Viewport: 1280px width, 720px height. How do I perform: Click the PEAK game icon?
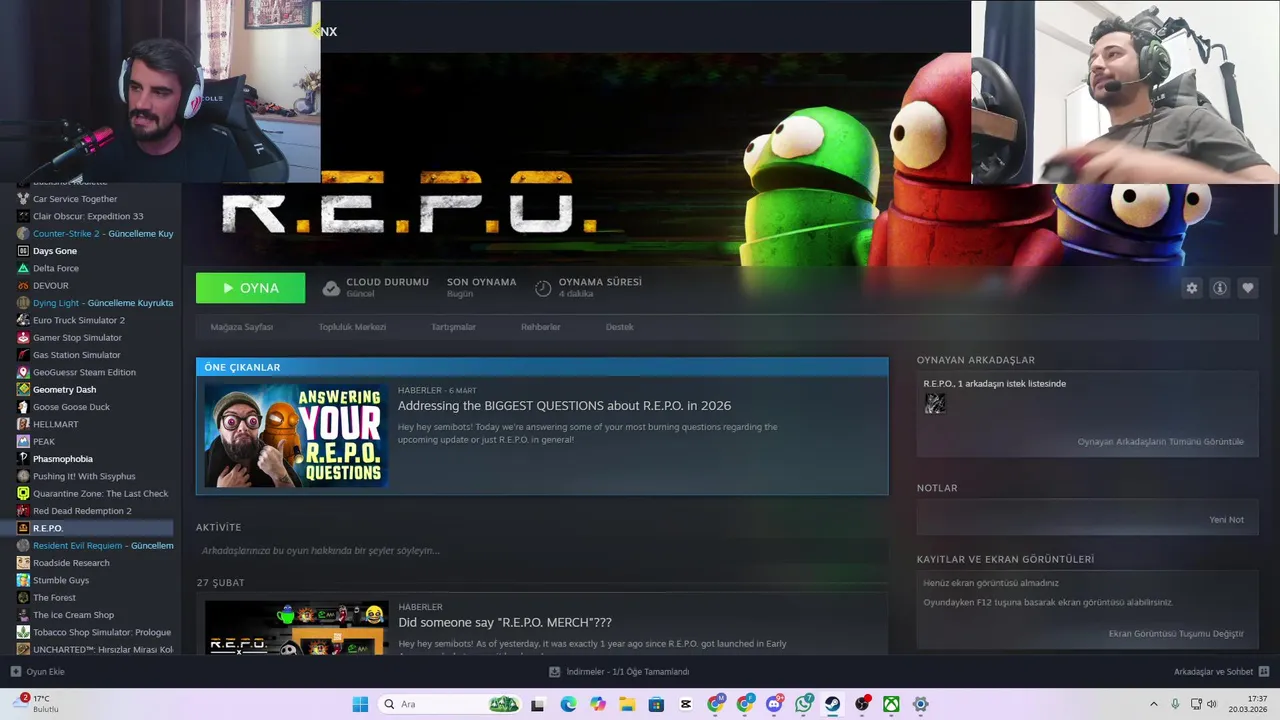pos(23,442)
